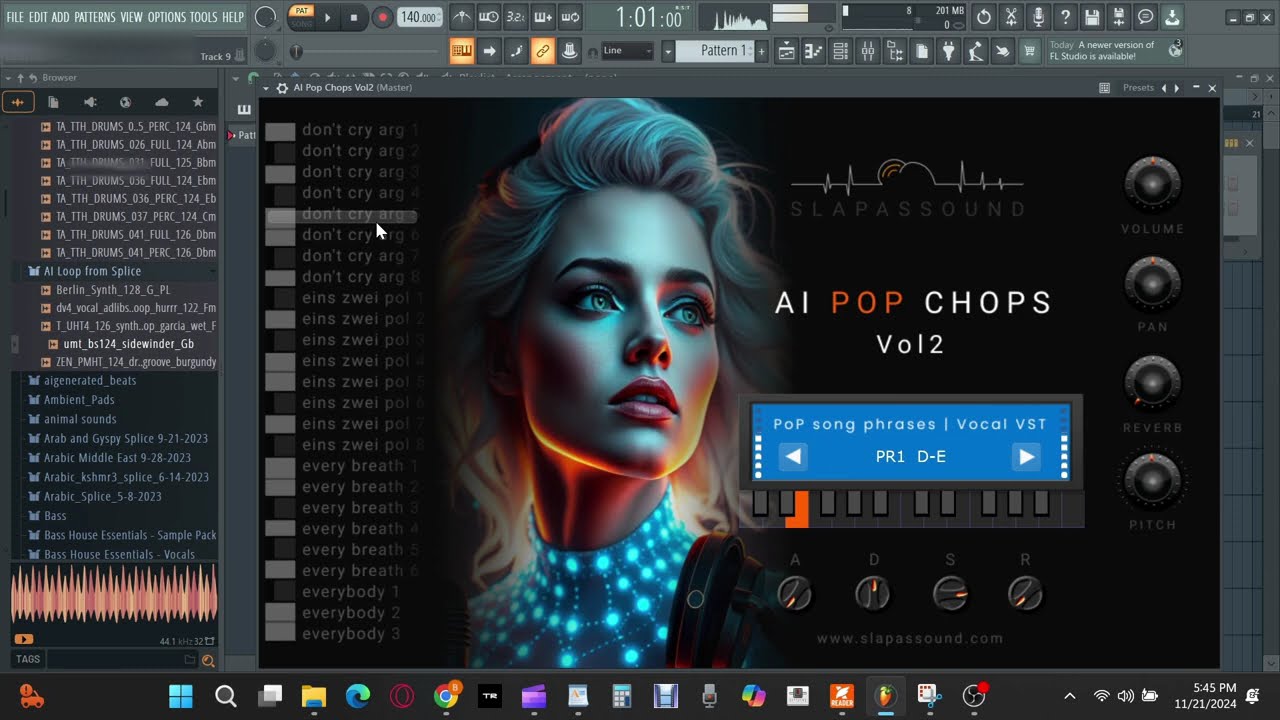Screen dimensions: 1280x720
Task: Open the EDIT menu
Action: pyautogui.click(x=38, y=17)
